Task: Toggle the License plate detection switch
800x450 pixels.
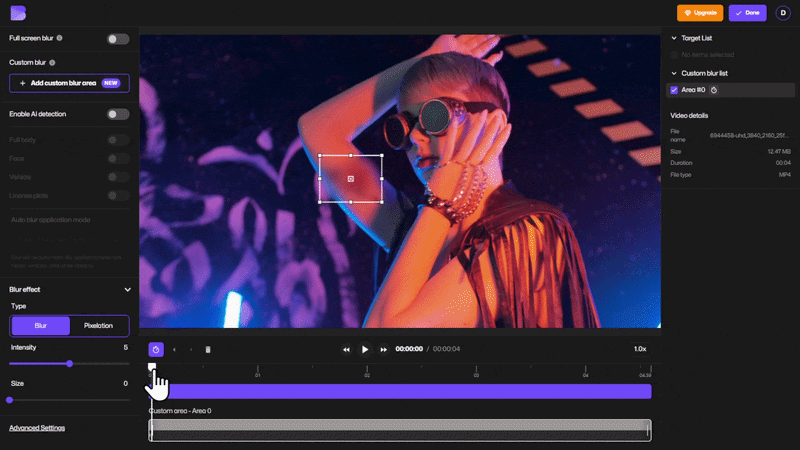Action: [x=118, y=196]
